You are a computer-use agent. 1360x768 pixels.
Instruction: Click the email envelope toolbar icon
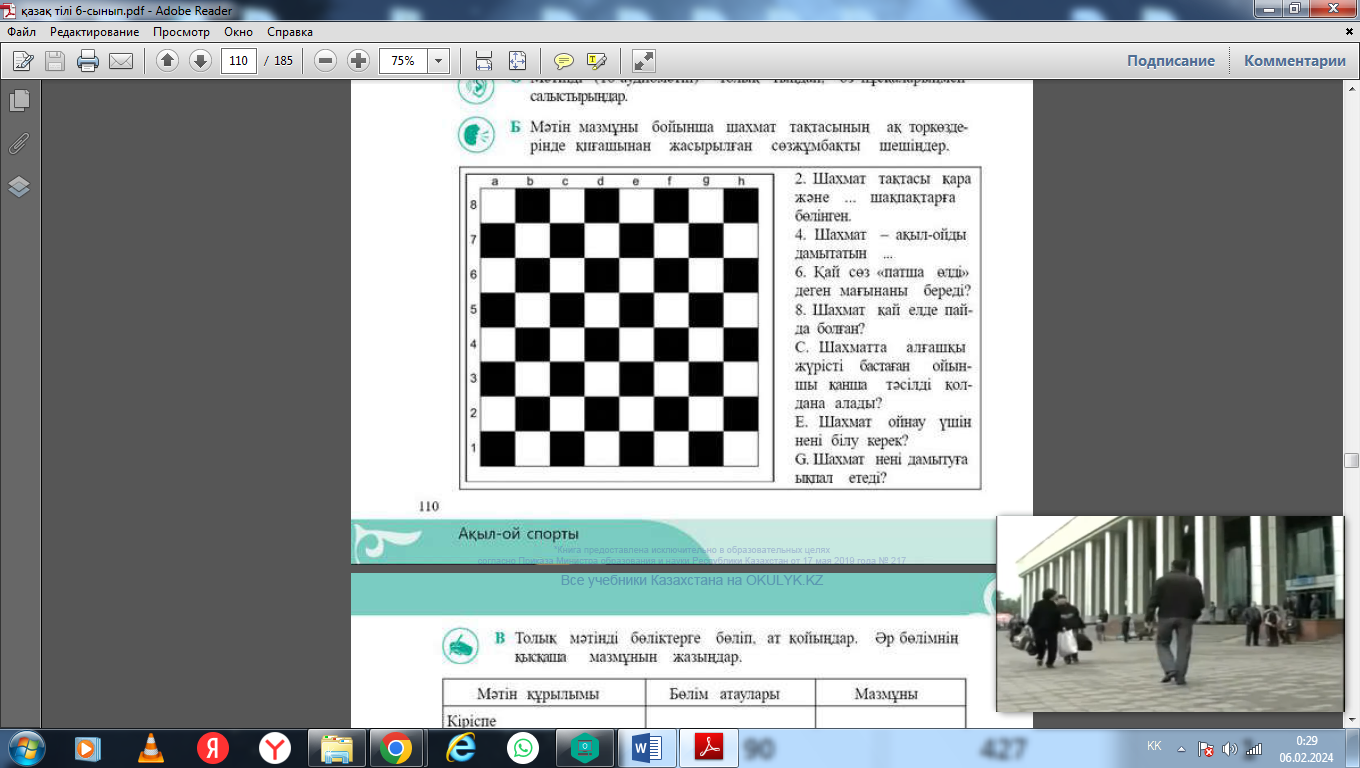[121, 61]
